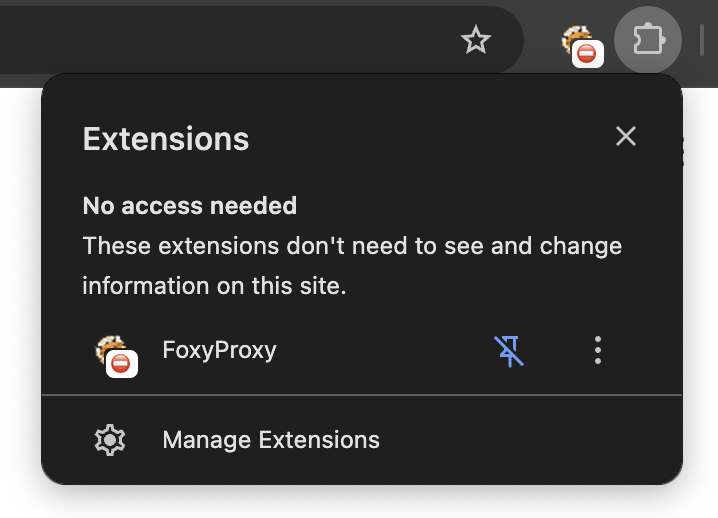Screen dimensions: 718x518
Task: Select the FoxyProxy extension name
Action: pos(219,350)
